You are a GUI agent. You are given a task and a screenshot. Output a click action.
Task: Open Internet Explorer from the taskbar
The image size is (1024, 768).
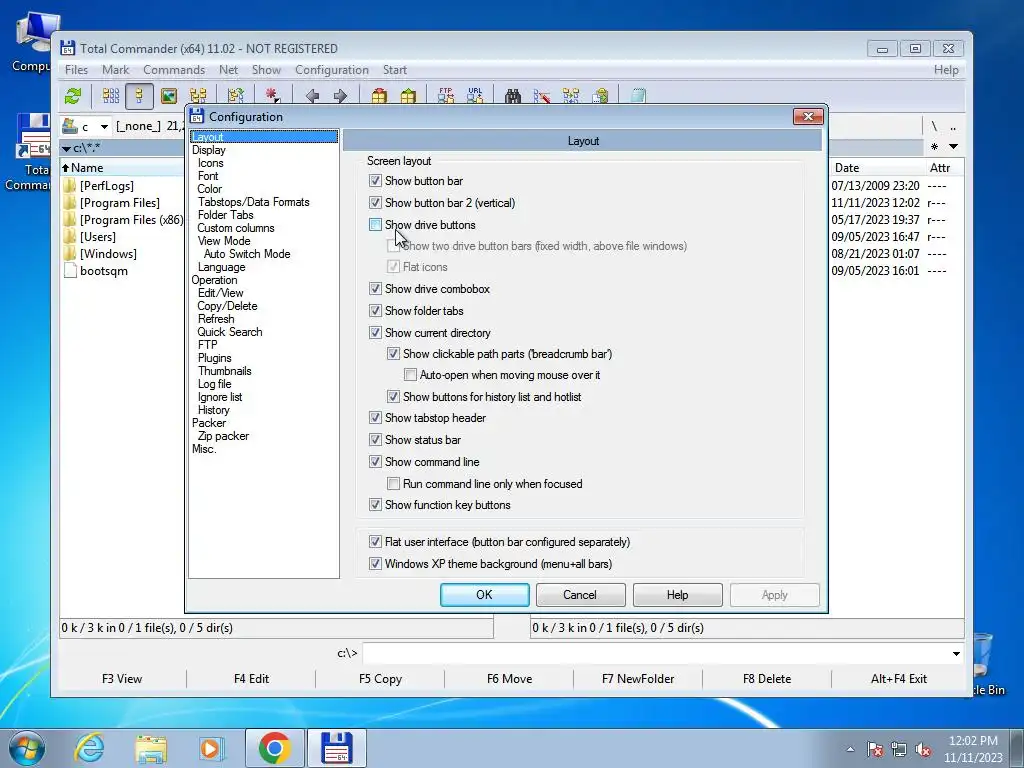[x=89, y=748]
